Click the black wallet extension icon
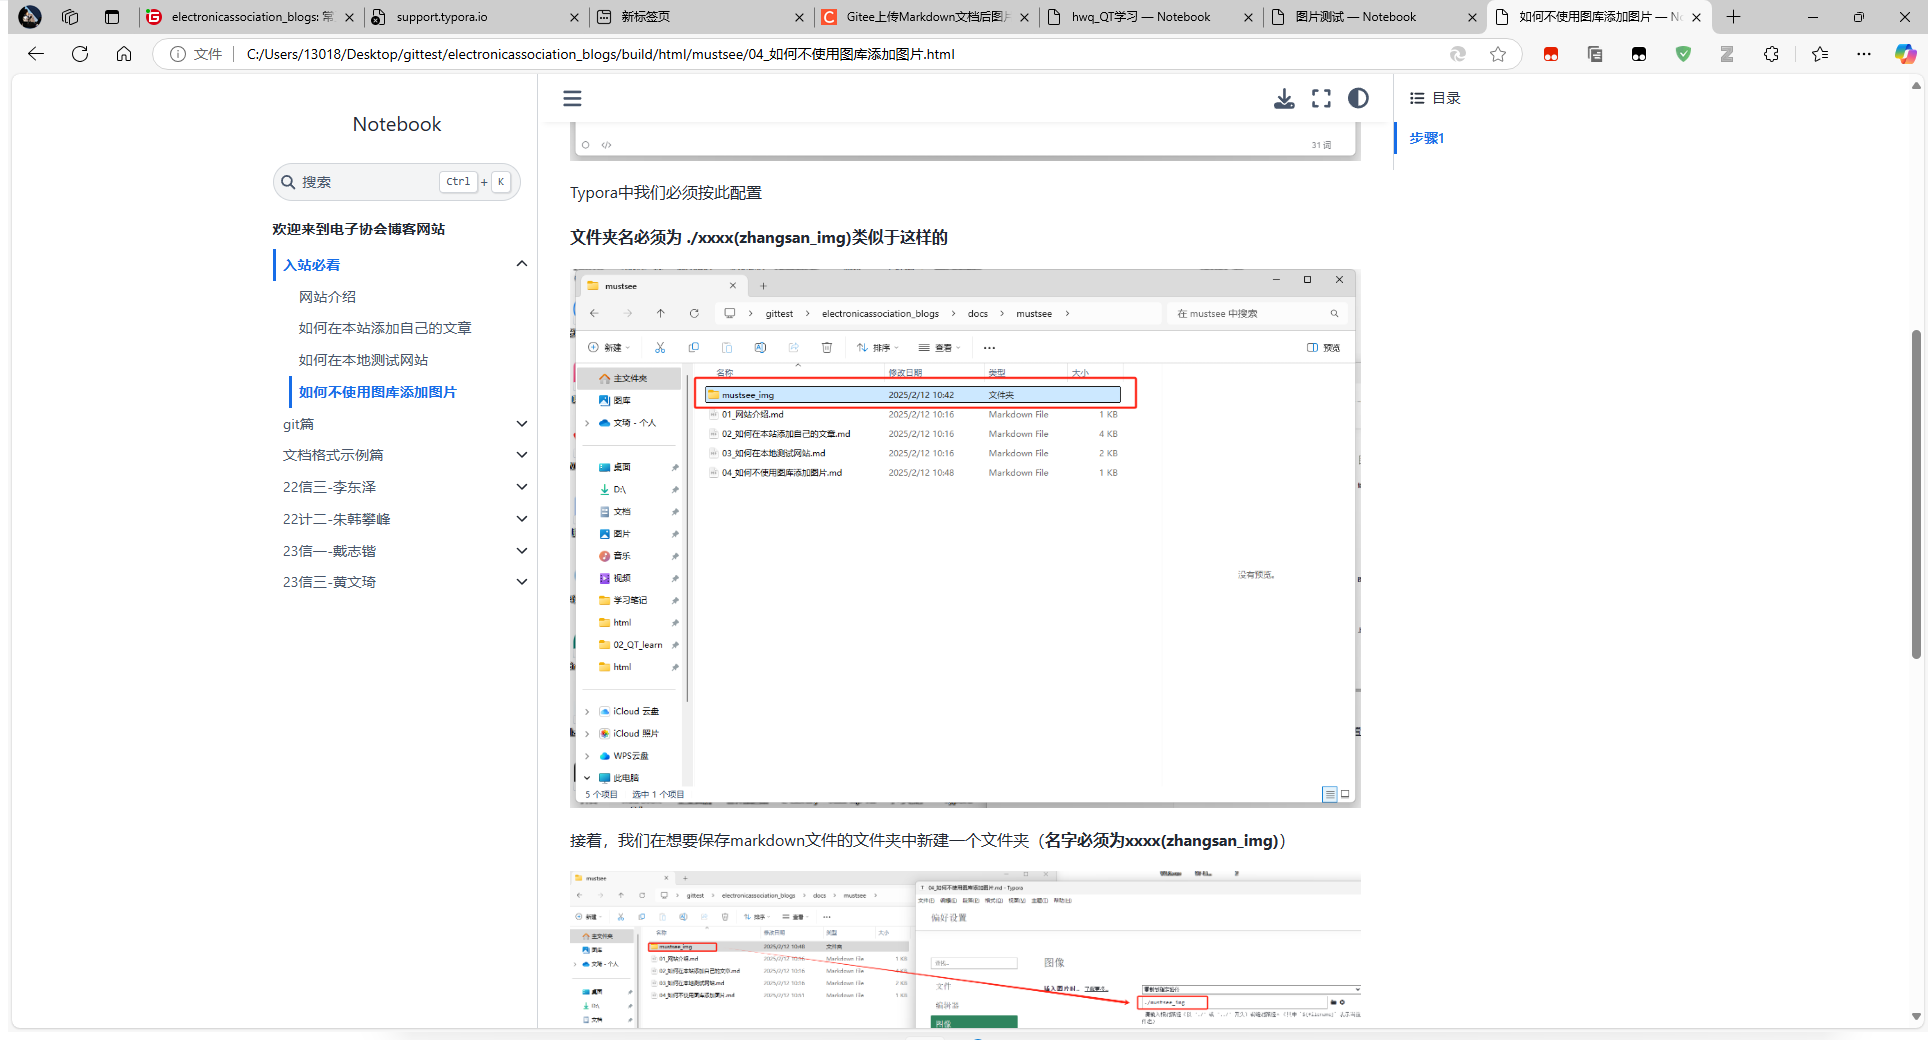 (1639, 54)
